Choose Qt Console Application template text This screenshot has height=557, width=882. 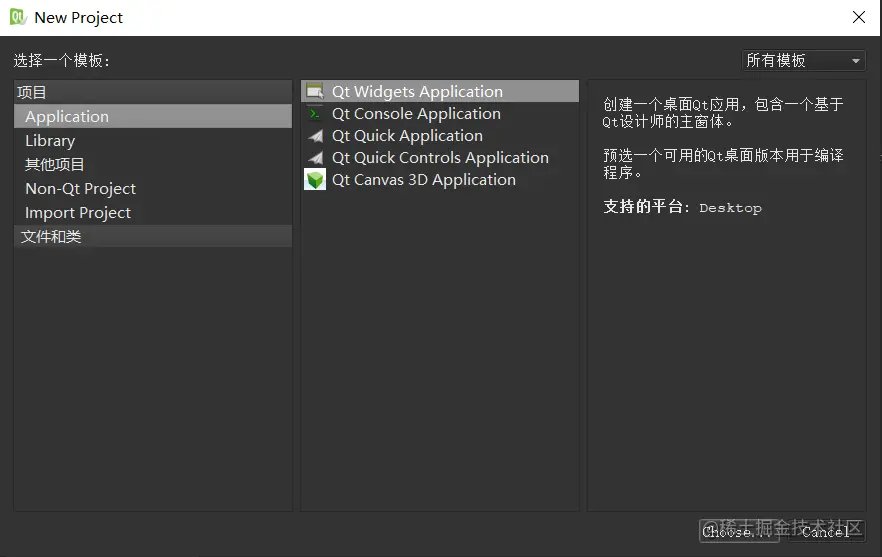[416, 114]
